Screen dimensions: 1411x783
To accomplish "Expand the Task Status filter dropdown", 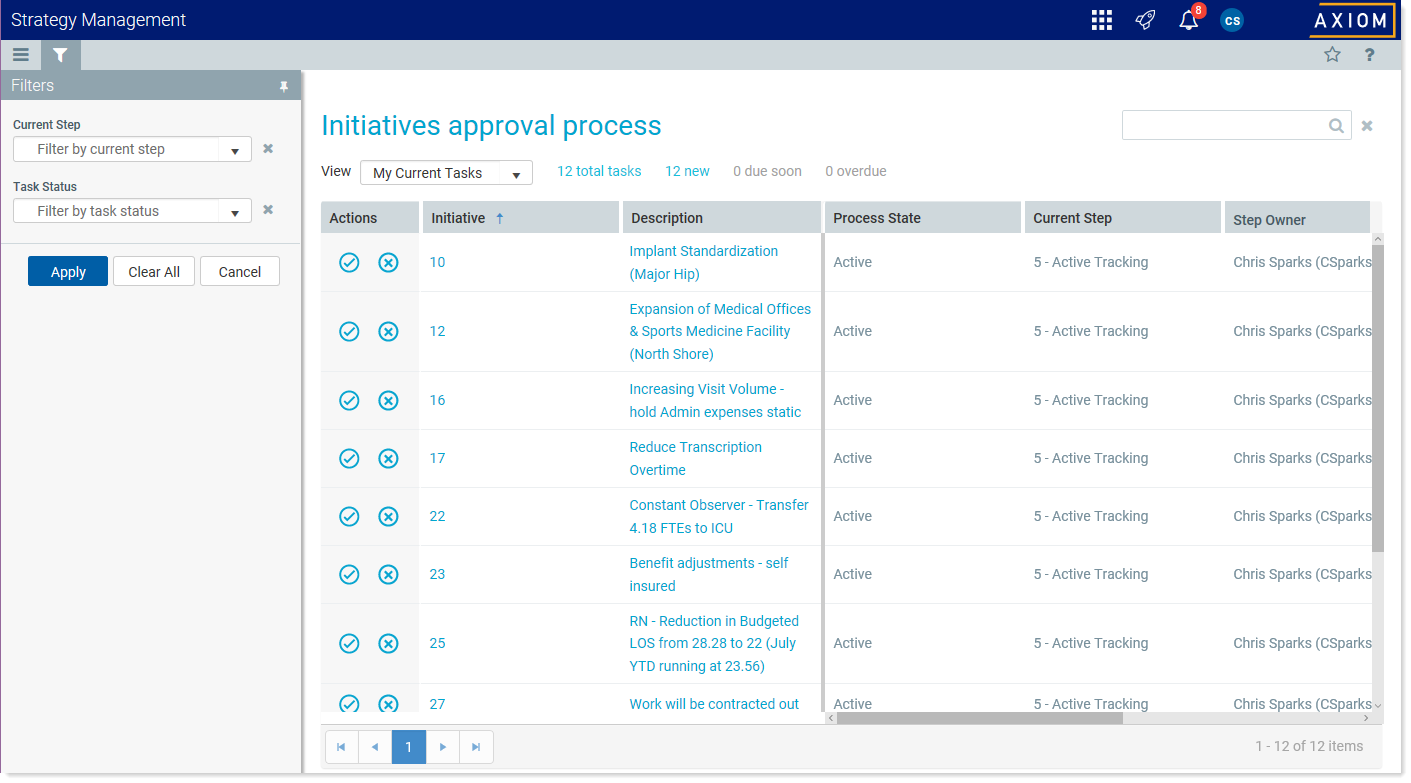I will point(234,212).
